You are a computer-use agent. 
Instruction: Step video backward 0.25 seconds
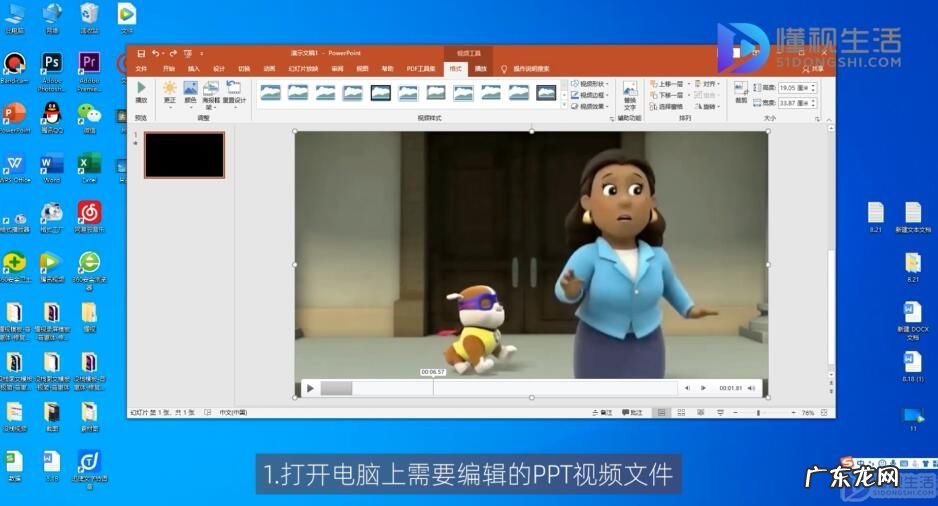pos(687,388)
